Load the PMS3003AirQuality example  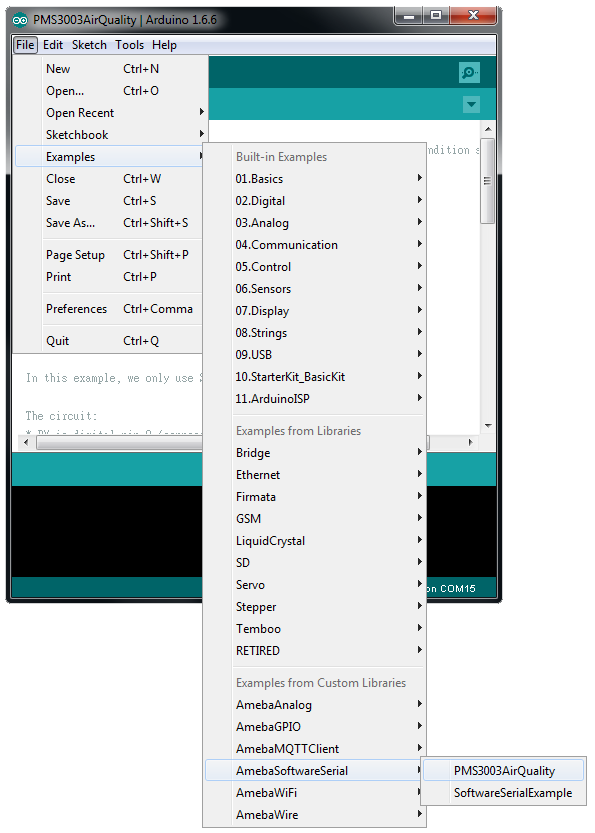[x=504, y=771]
